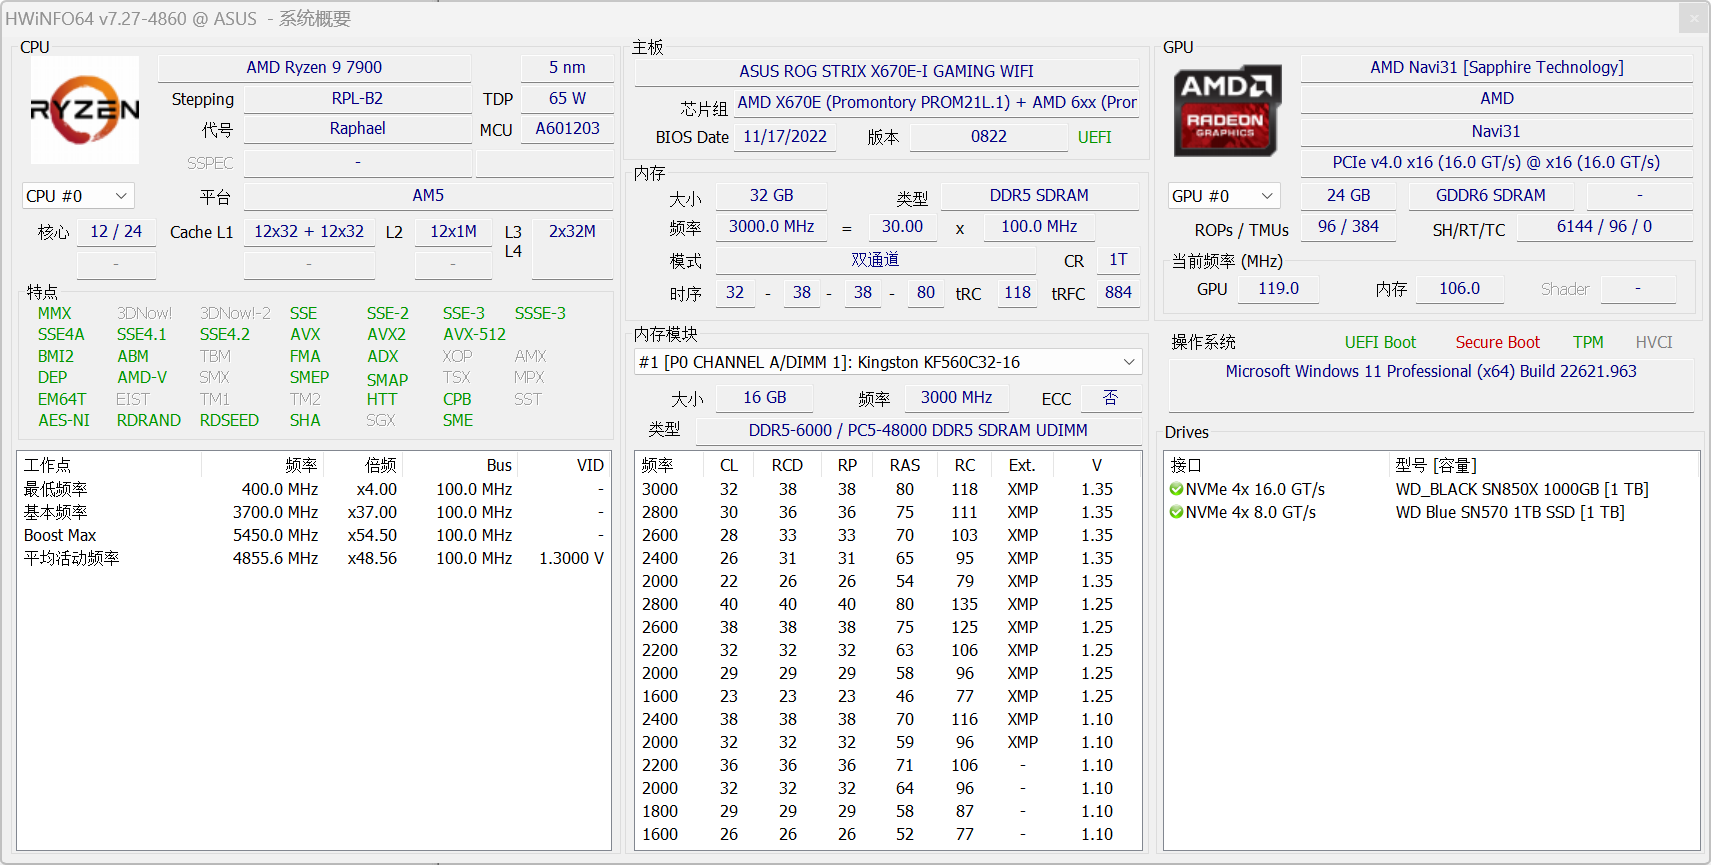
Task: Click the 双通道 memory mode field
Action: pos(875,259)
